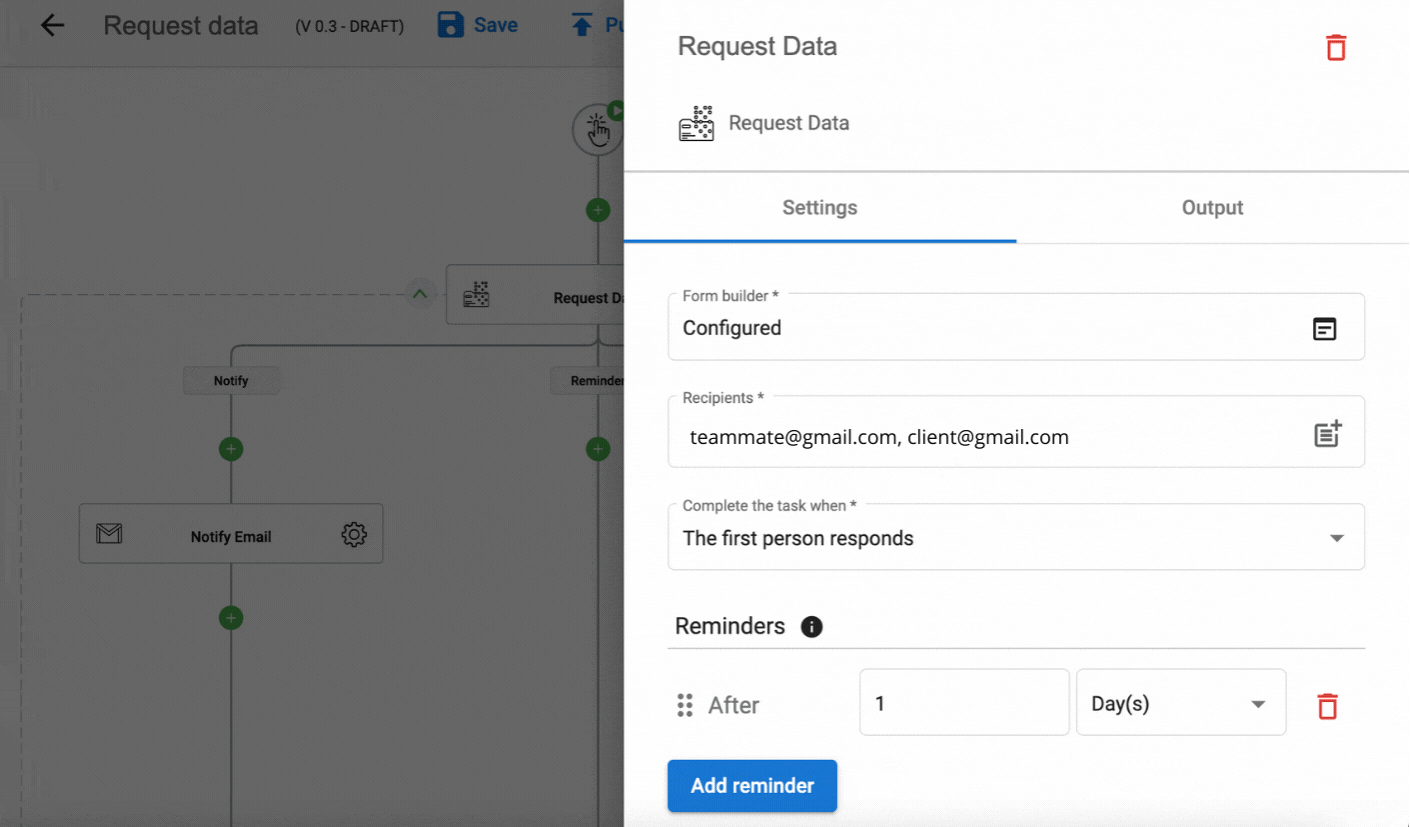The width and height of the screenshot is (1410, 827).
Task: Switch to the Output tab
Action: click(x=1212, y=208)
